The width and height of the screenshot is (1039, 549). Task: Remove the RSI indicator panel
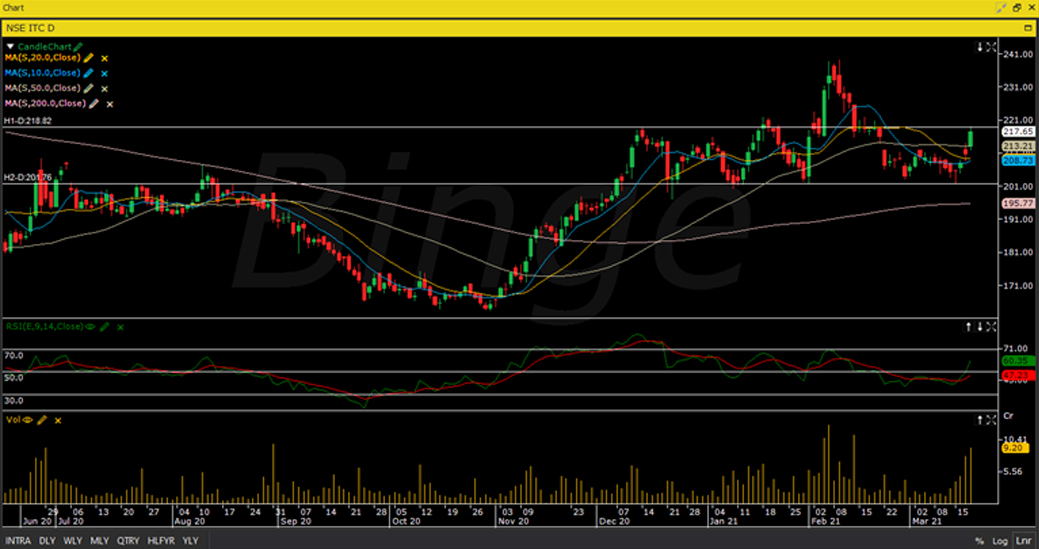pos(120,327)
